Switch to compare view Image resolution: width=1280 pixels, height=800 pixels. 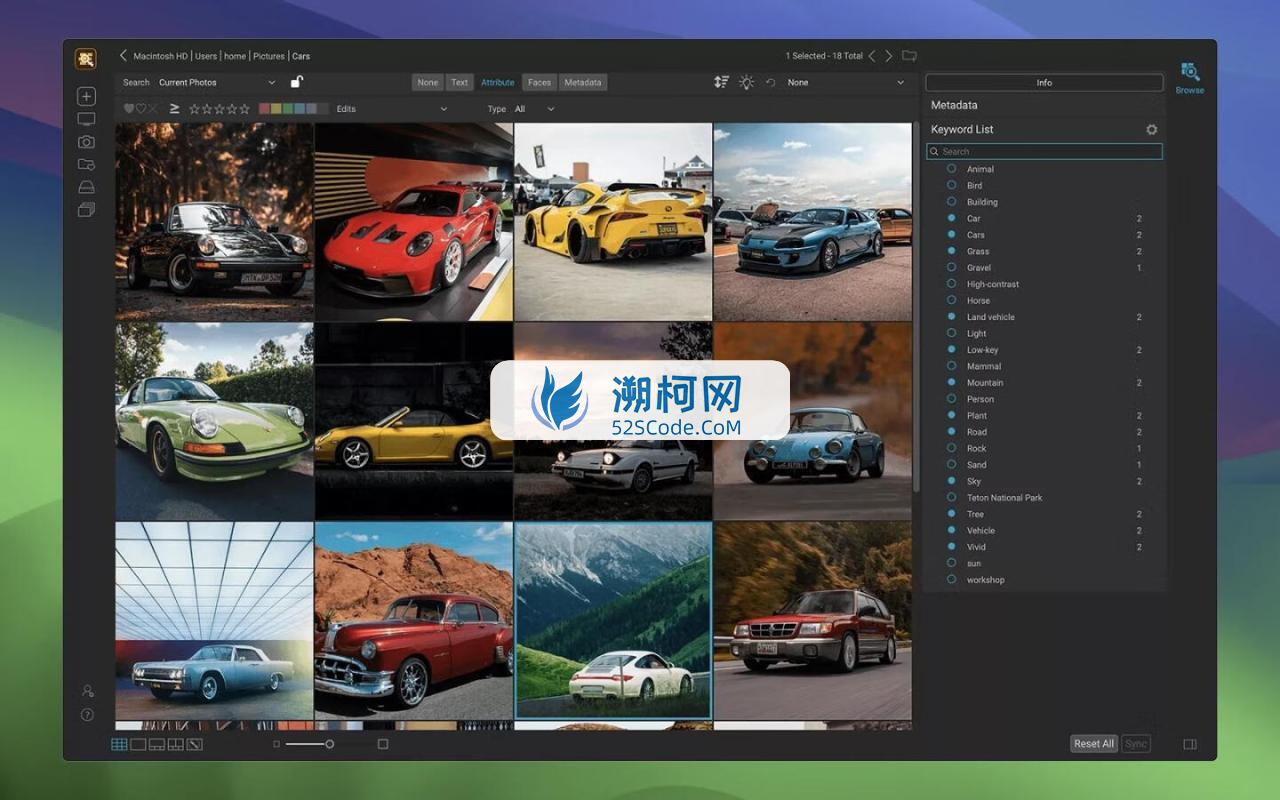coord(176,744)
